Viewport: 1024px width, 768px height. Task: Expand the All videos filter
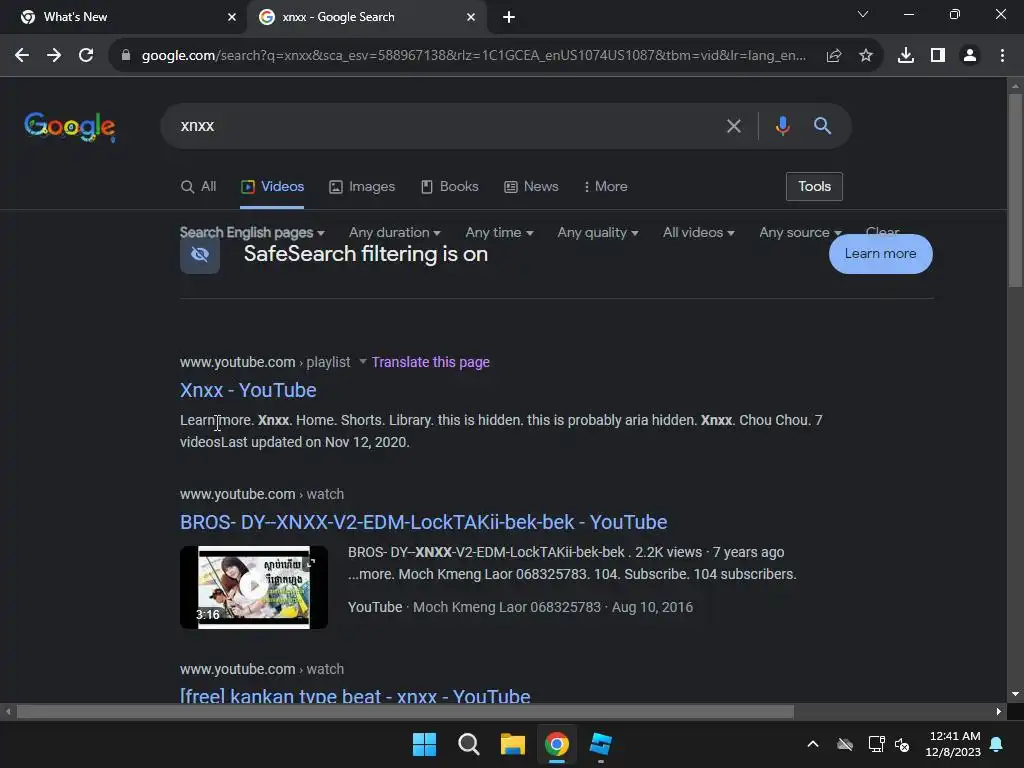tap(698, 232)
